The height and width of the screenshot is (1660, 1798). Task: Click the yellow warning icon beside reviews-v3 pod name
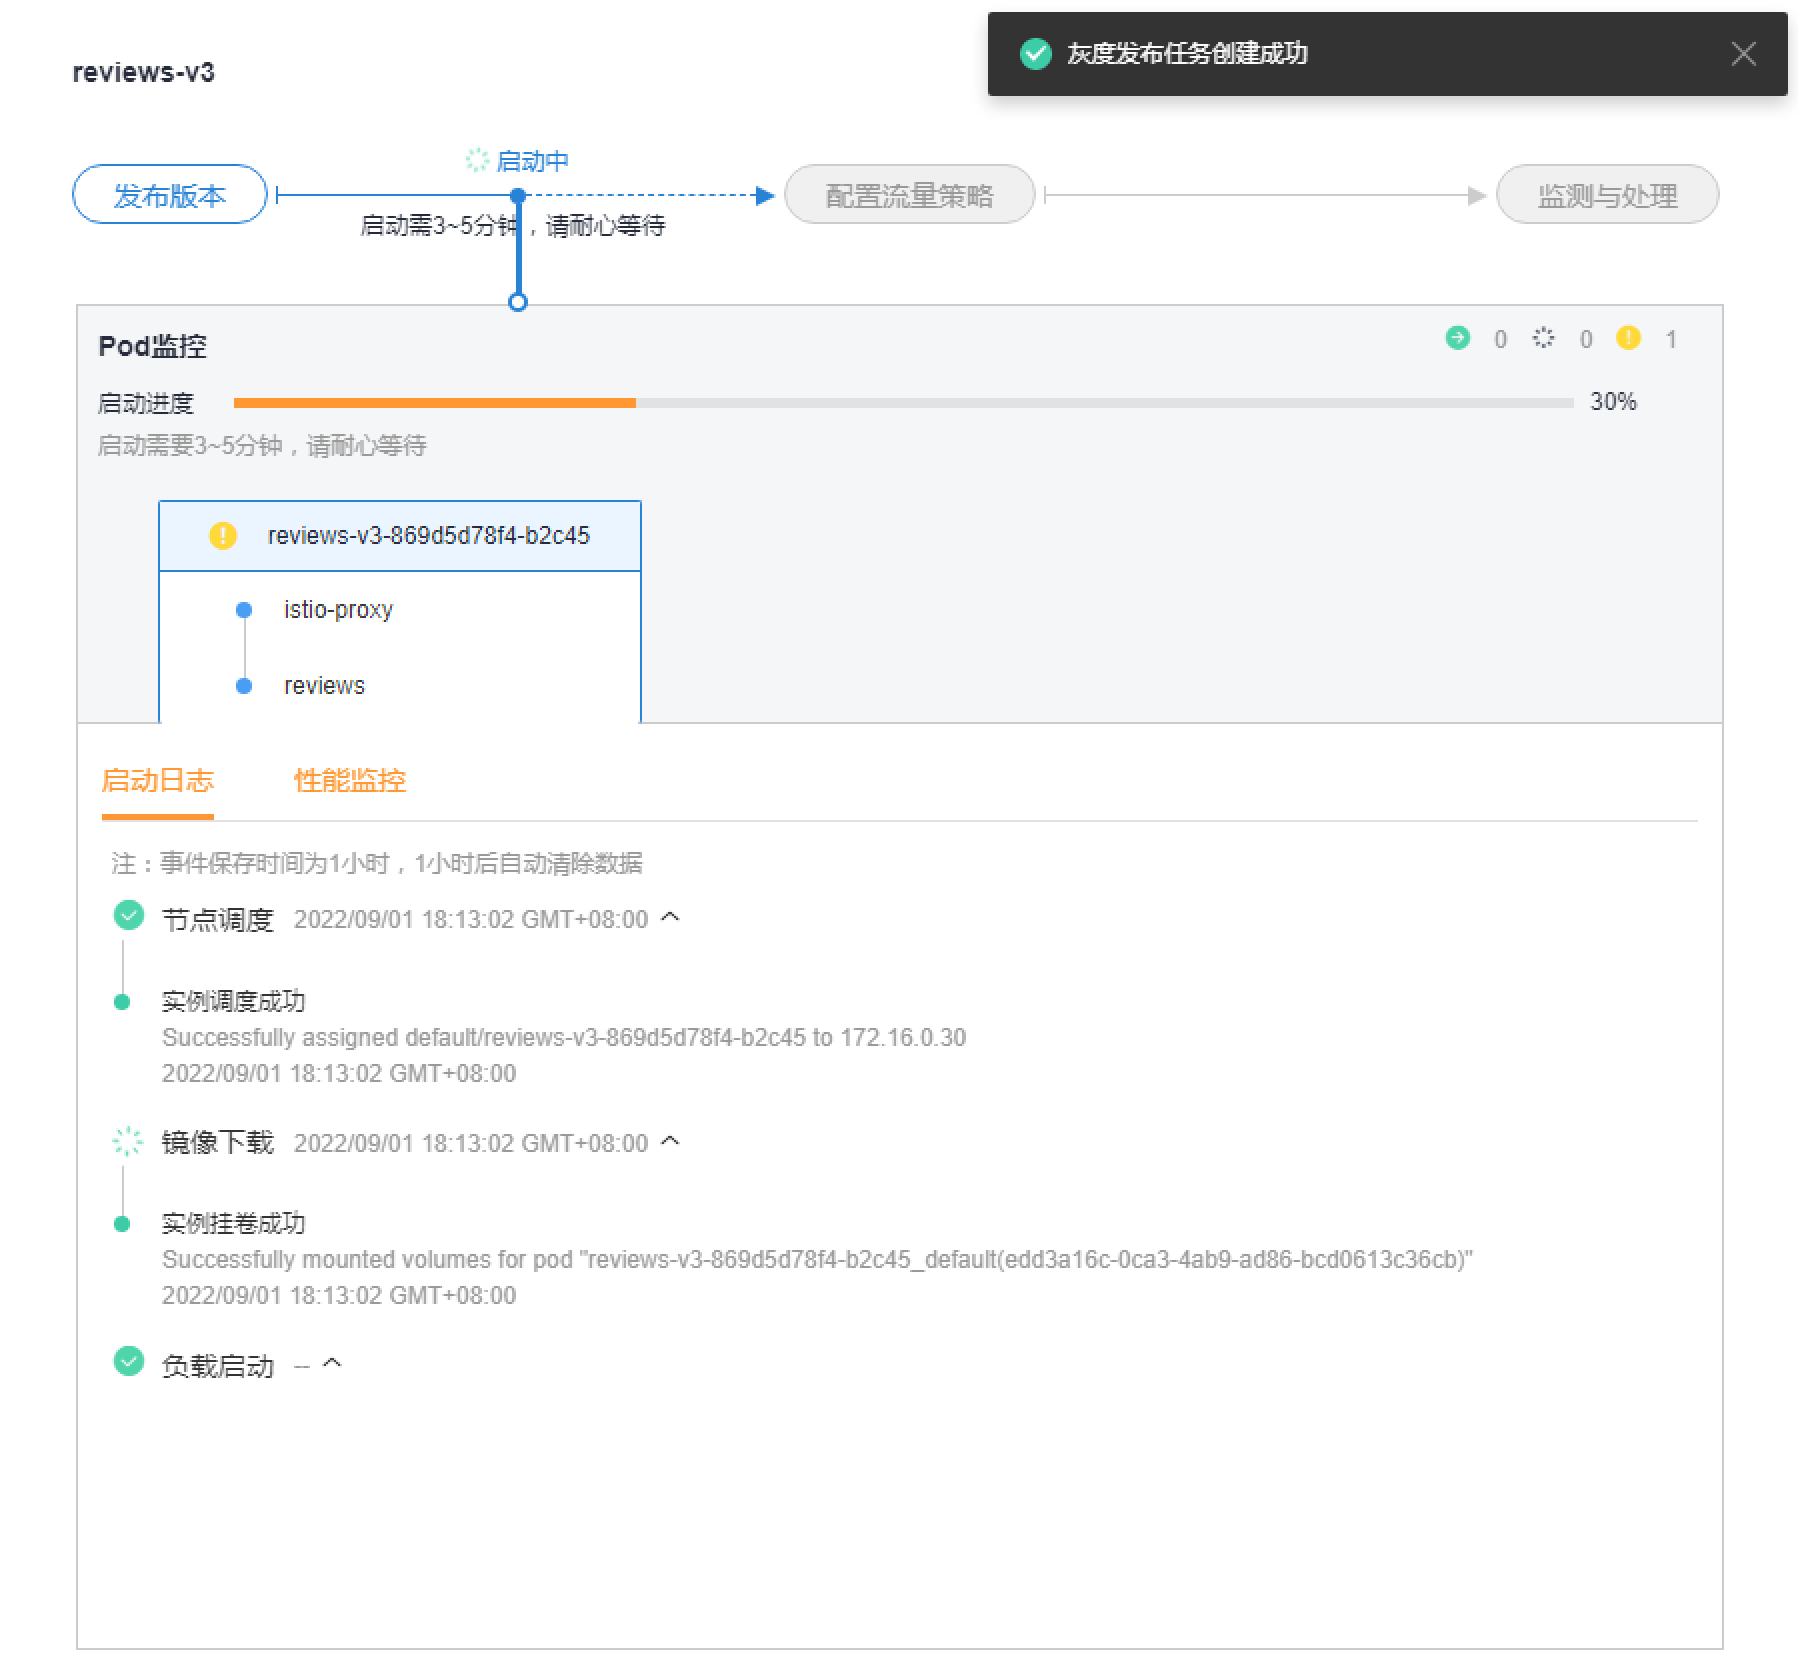coord(222,536)
